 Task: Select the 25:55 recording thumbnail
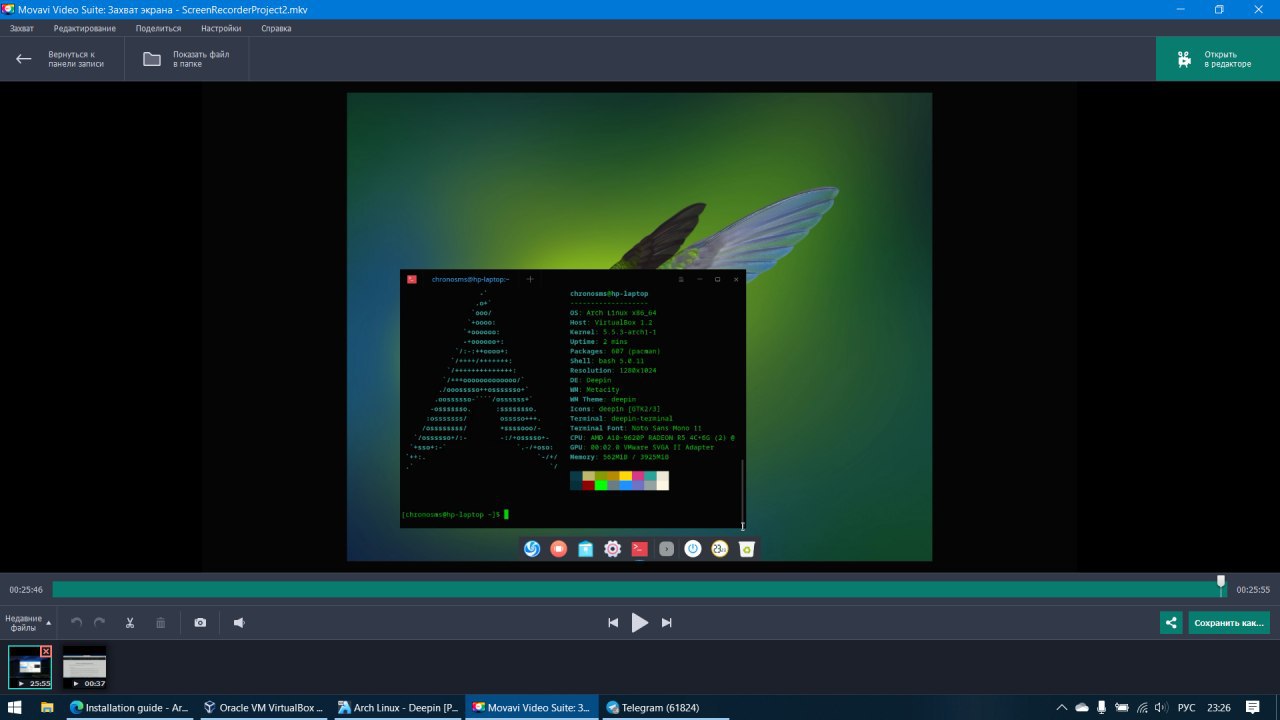(x=30, y=667)
